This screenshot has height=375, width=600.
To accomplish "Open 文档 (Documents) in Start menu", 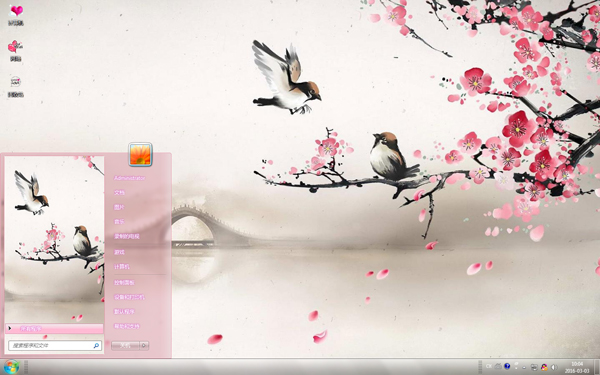I will point(119,192).
